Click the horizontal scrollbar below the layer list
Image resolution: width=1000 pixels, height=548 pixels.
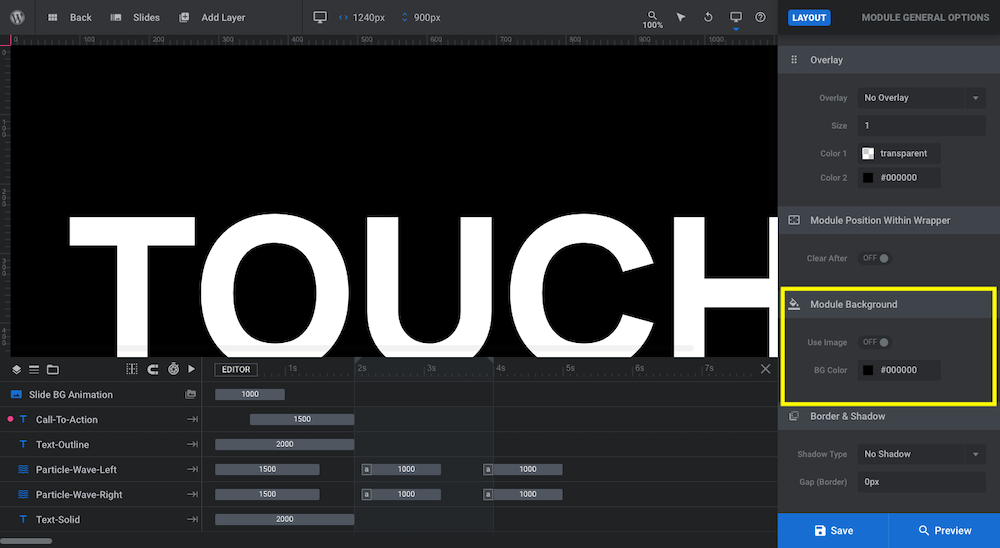click(x=26, y=541)
